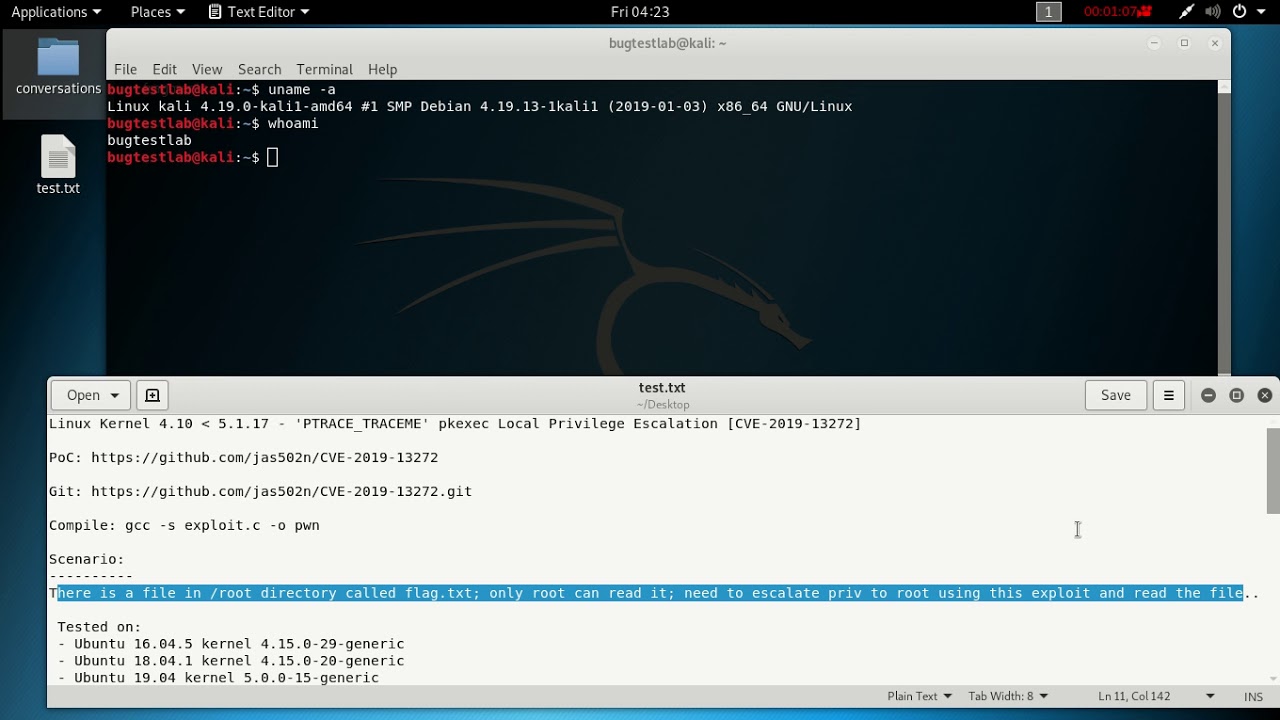Open the conversations folder on desktop
This screenshot has height=720, width=1280.
[x=58, y=67]
